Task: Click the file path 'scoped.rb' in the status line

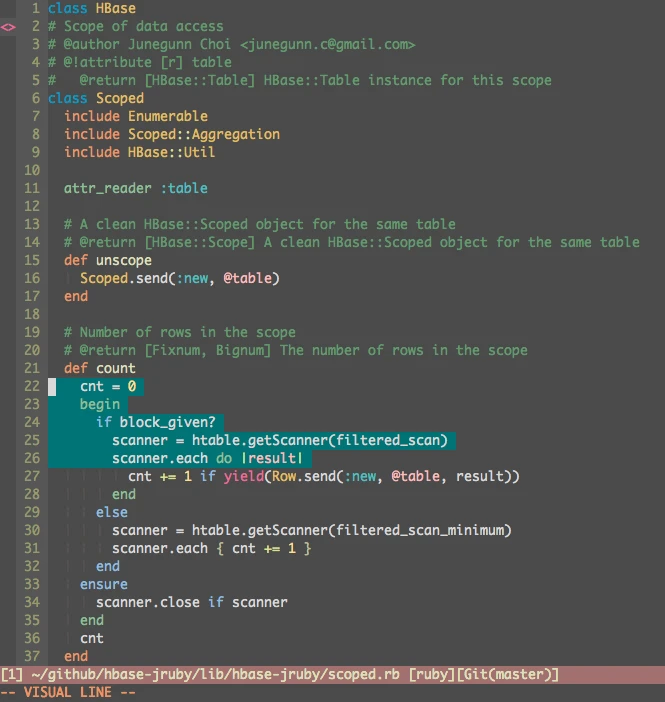Action: (x=364, y=675)
